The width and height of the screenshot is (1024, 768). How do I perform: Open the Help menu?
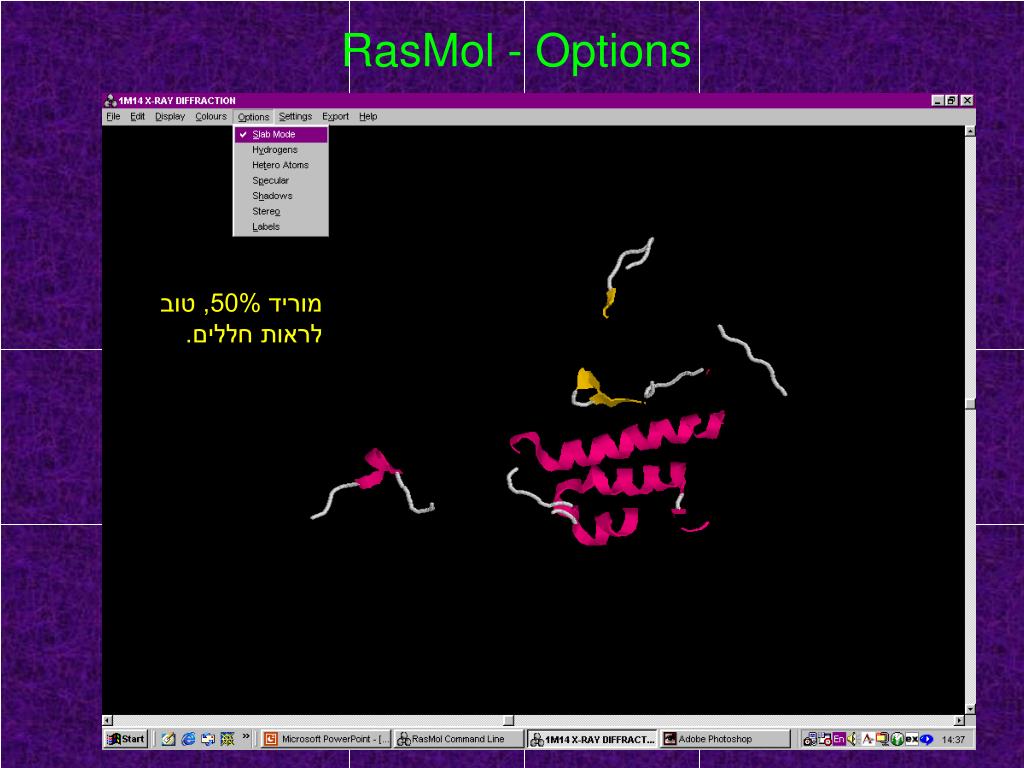[x=368, y=116]
